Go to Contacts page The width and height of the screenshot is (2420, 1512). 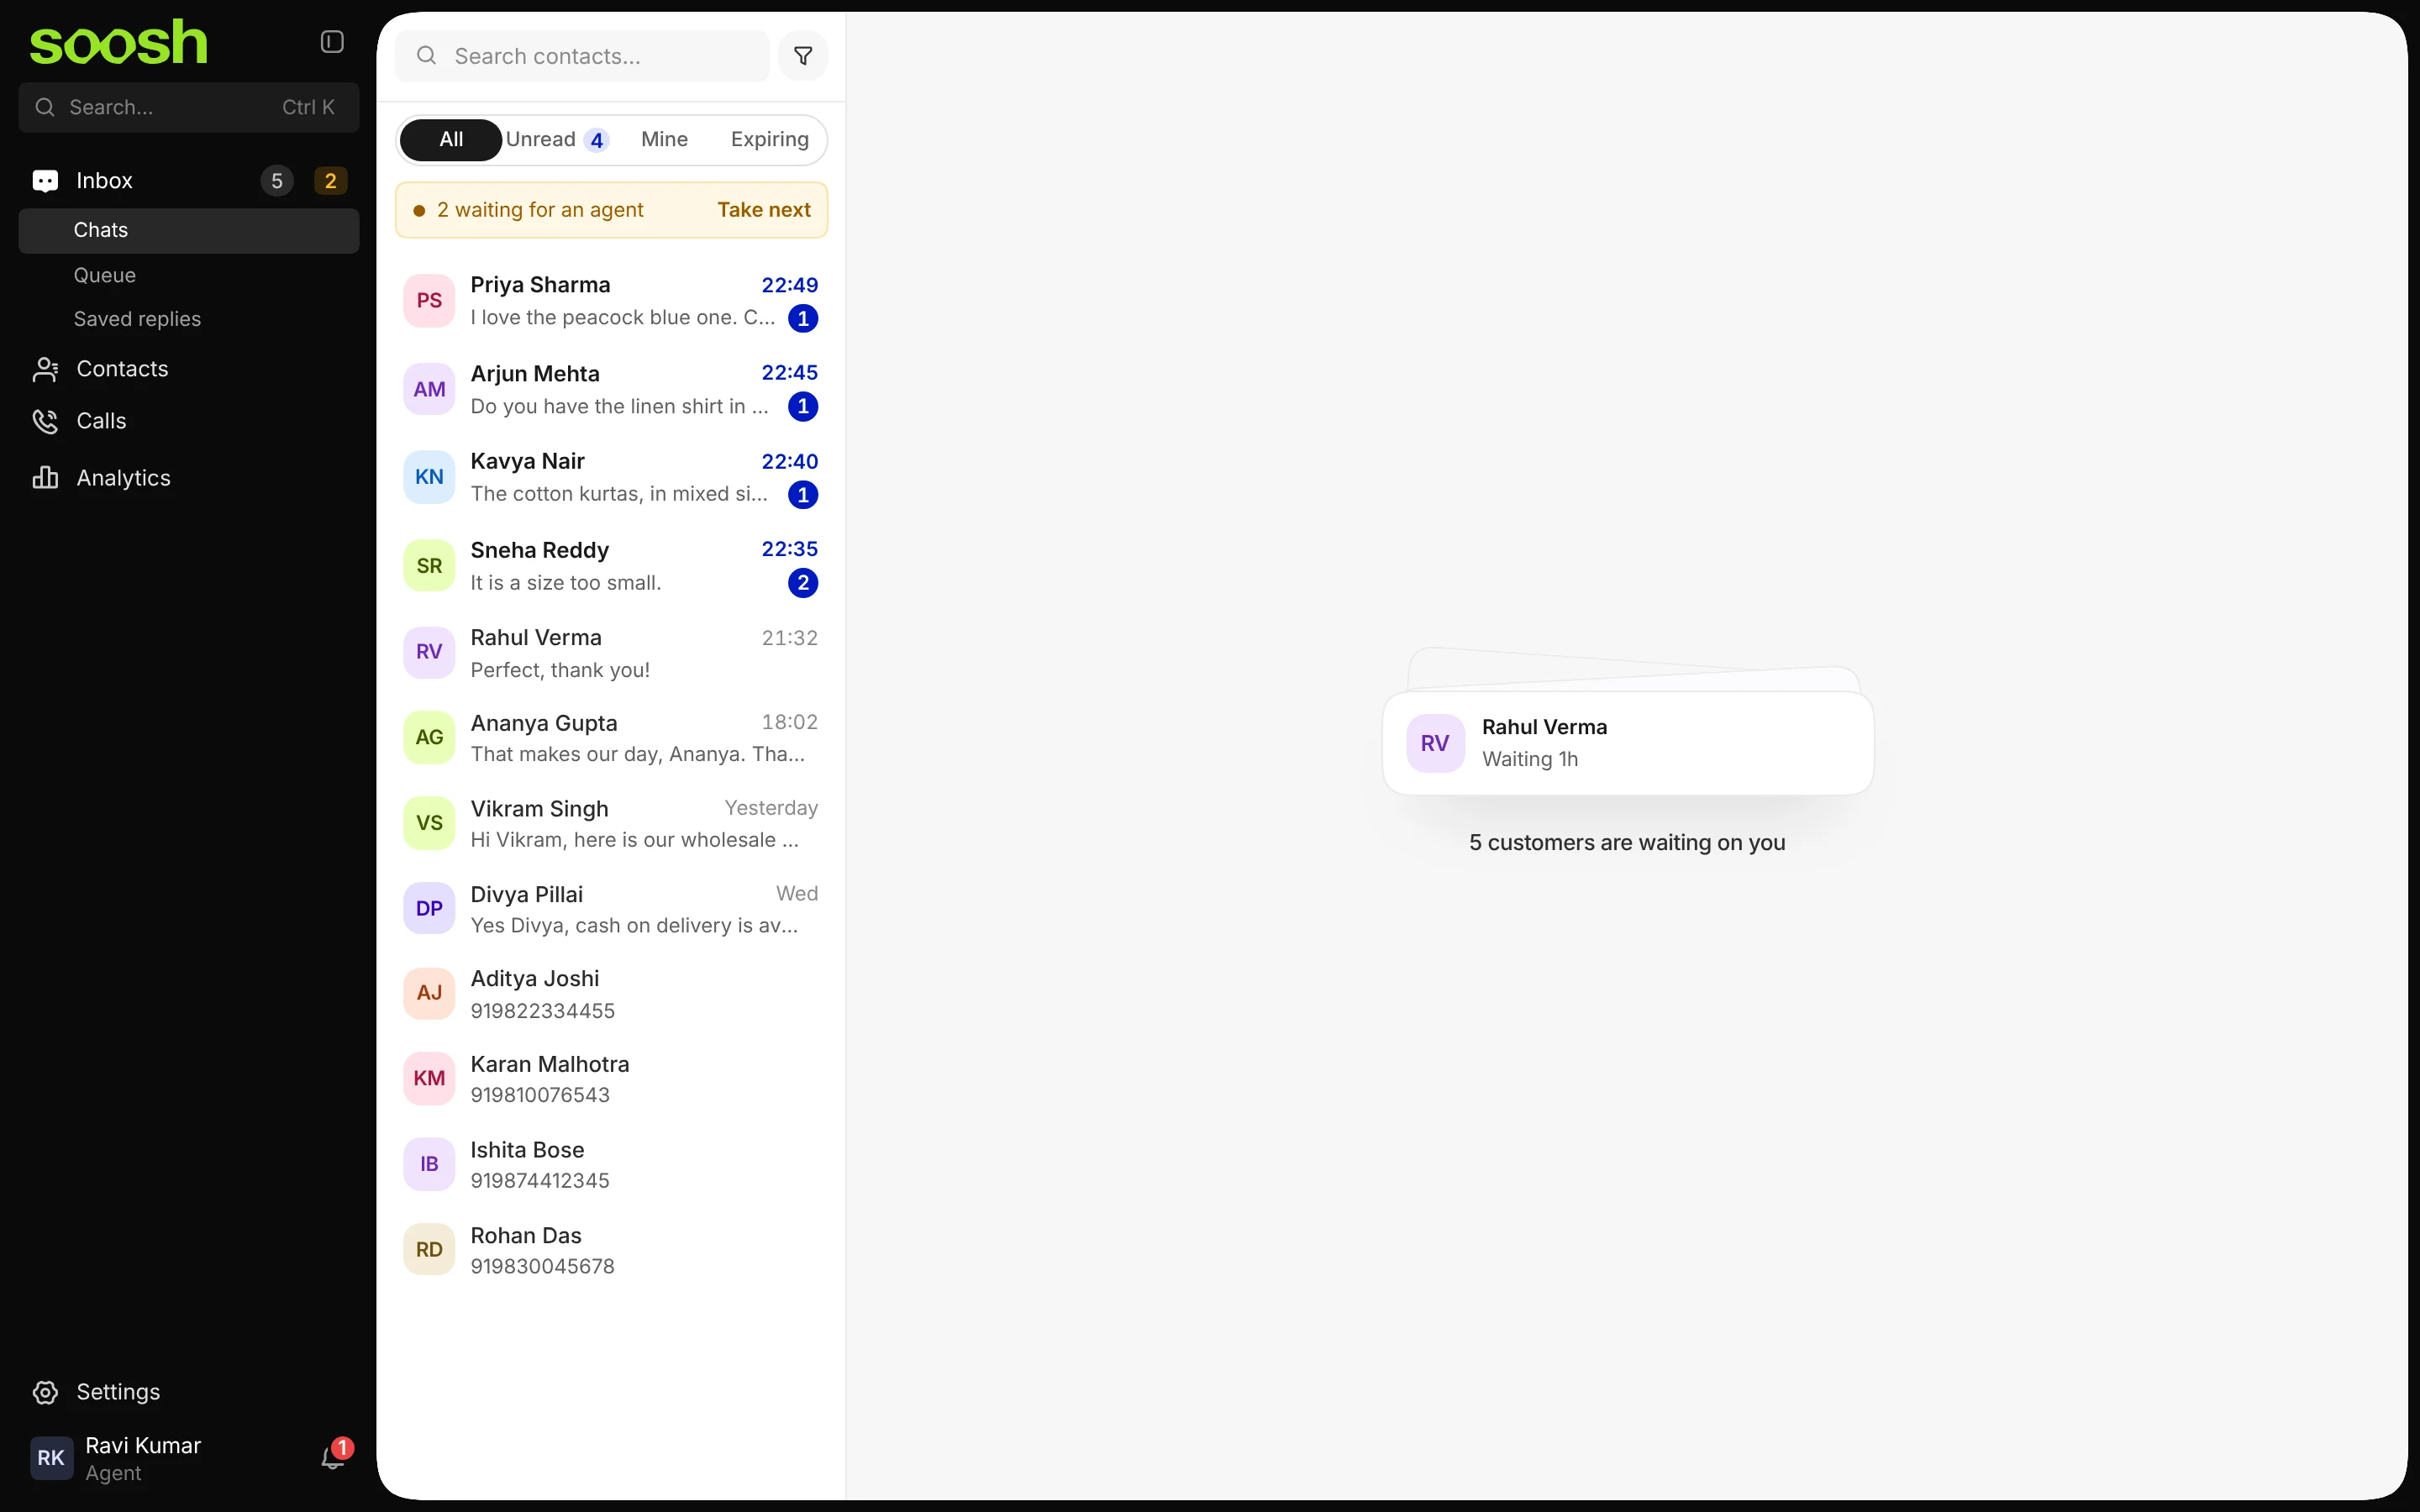(x=189, y=369)
